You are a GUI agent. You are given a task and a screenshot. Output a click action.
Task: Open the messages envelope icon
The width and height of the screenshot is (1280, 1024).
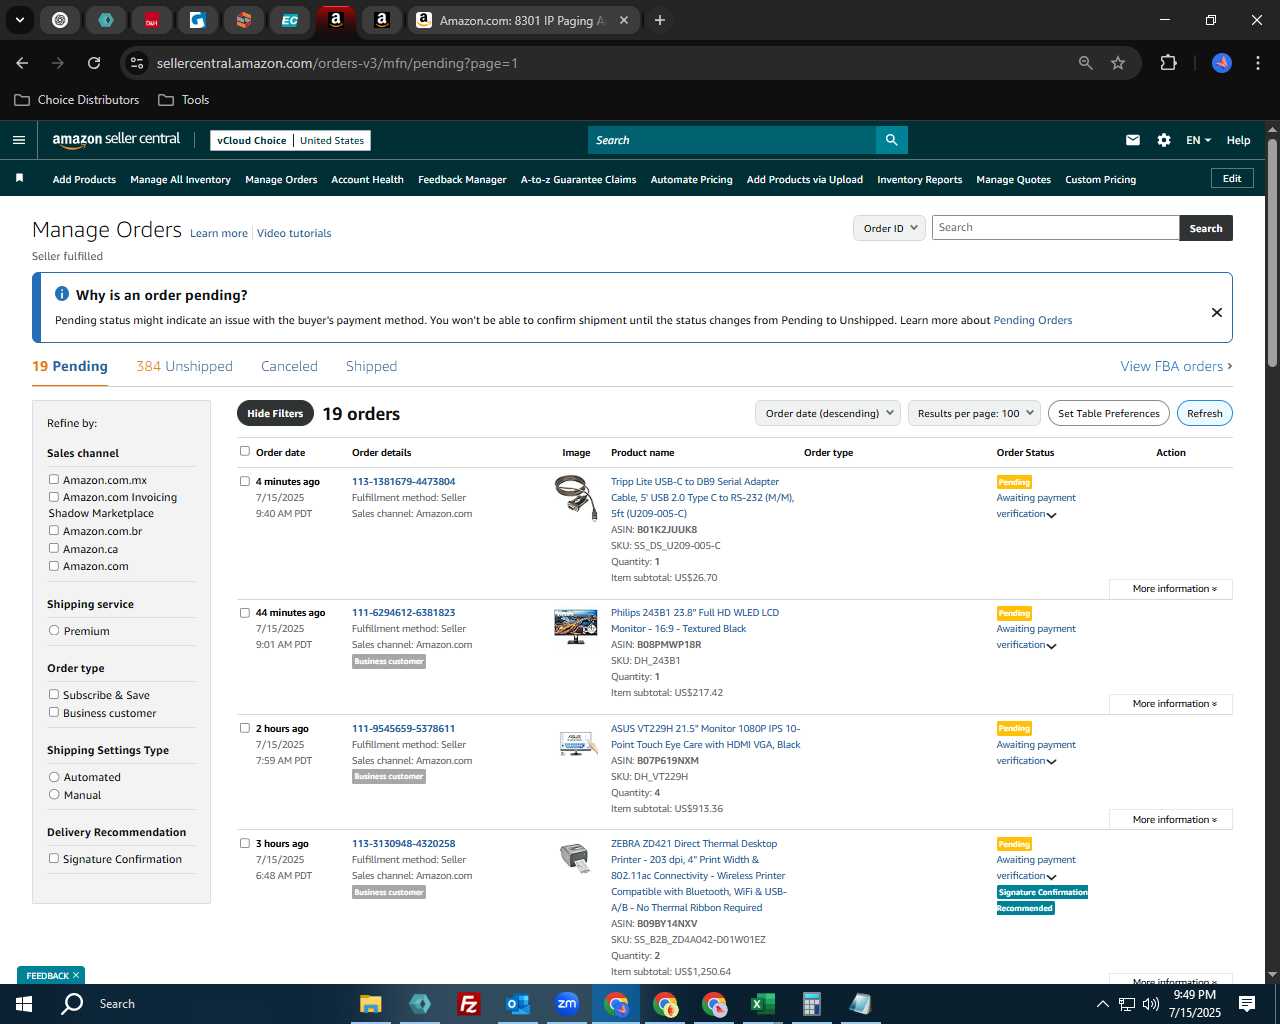point(1133,140)
